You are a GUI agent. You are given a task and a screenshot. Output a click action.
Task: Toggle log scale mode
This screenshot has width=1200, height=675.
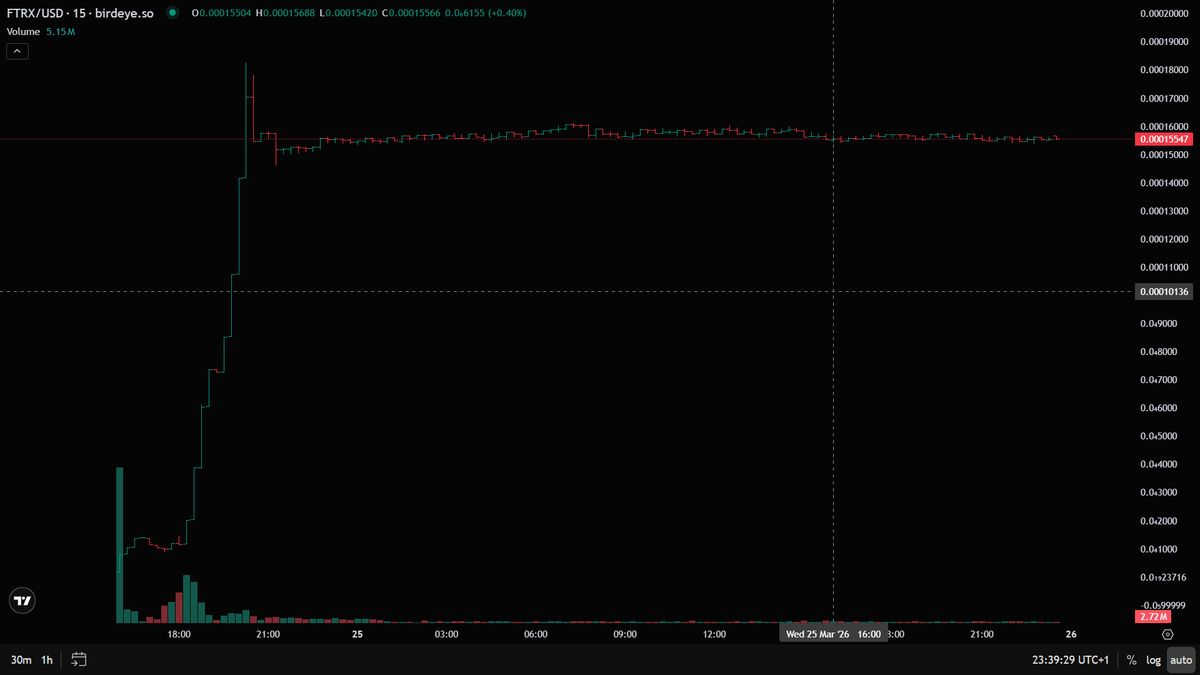1153,660
